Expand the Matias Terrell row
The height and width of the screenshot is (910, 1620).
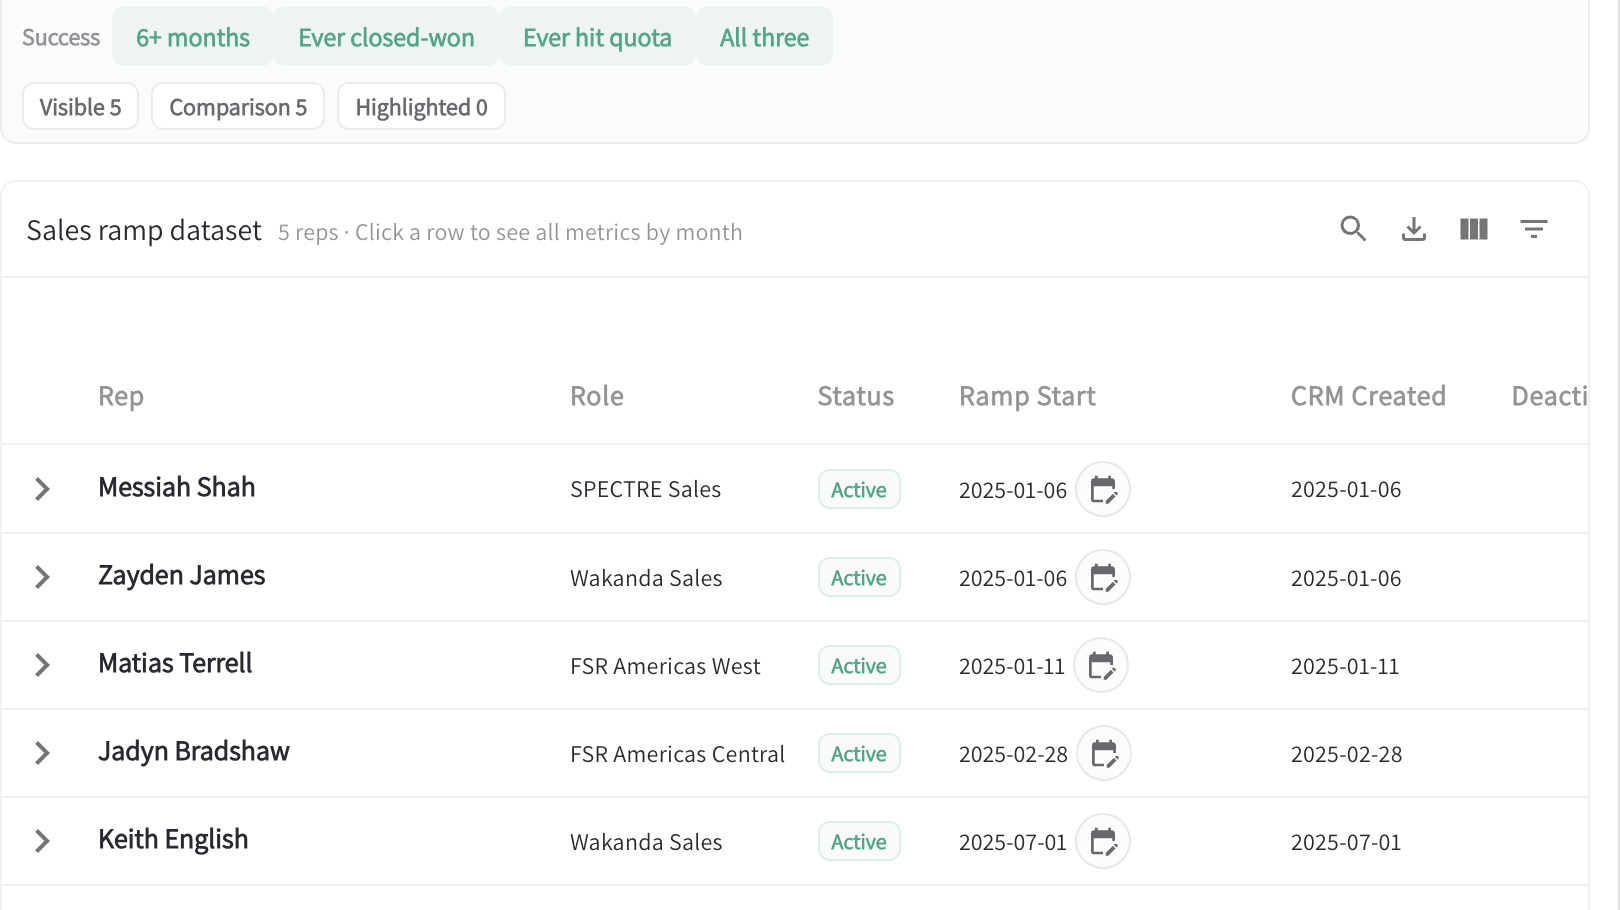42,665
